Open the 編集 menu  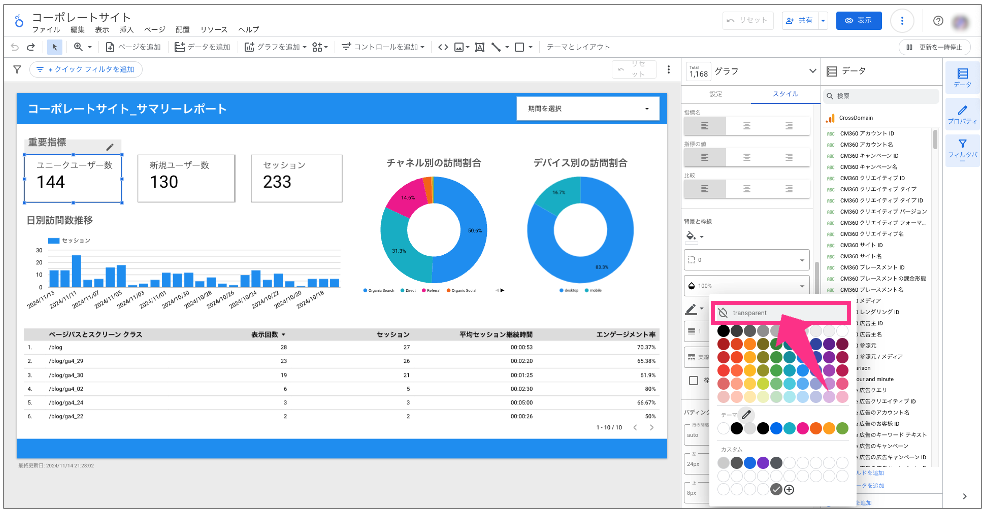[77, 30]
